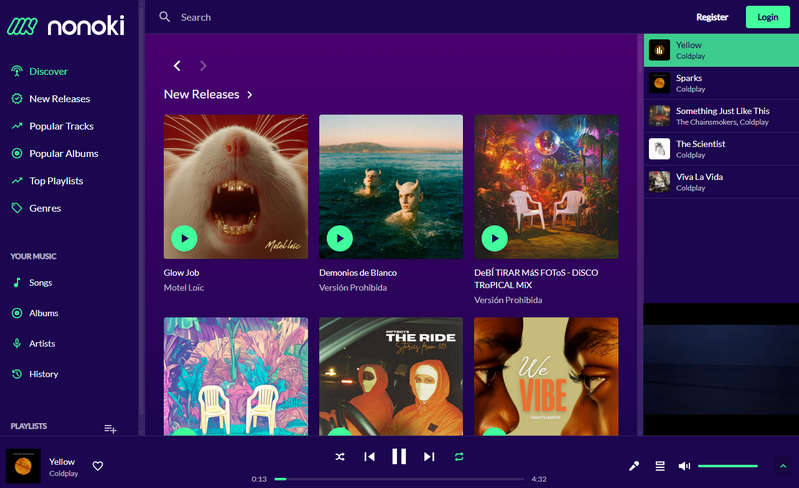The height and width of the screenshot is (488, 799).
Task: Open the We Vibe album cover
Action: [546, 376]
